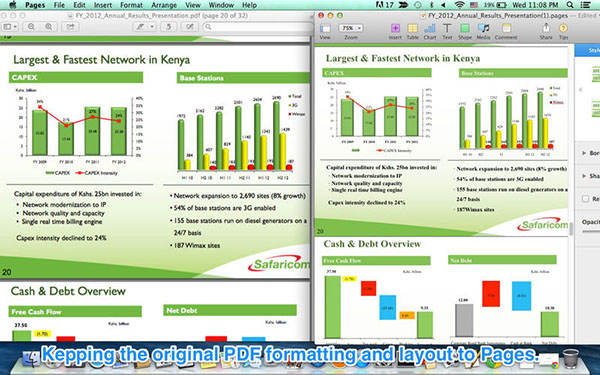Screen dimensions: 600x375
Task: Open the Format menu
Action: (131, 5)
